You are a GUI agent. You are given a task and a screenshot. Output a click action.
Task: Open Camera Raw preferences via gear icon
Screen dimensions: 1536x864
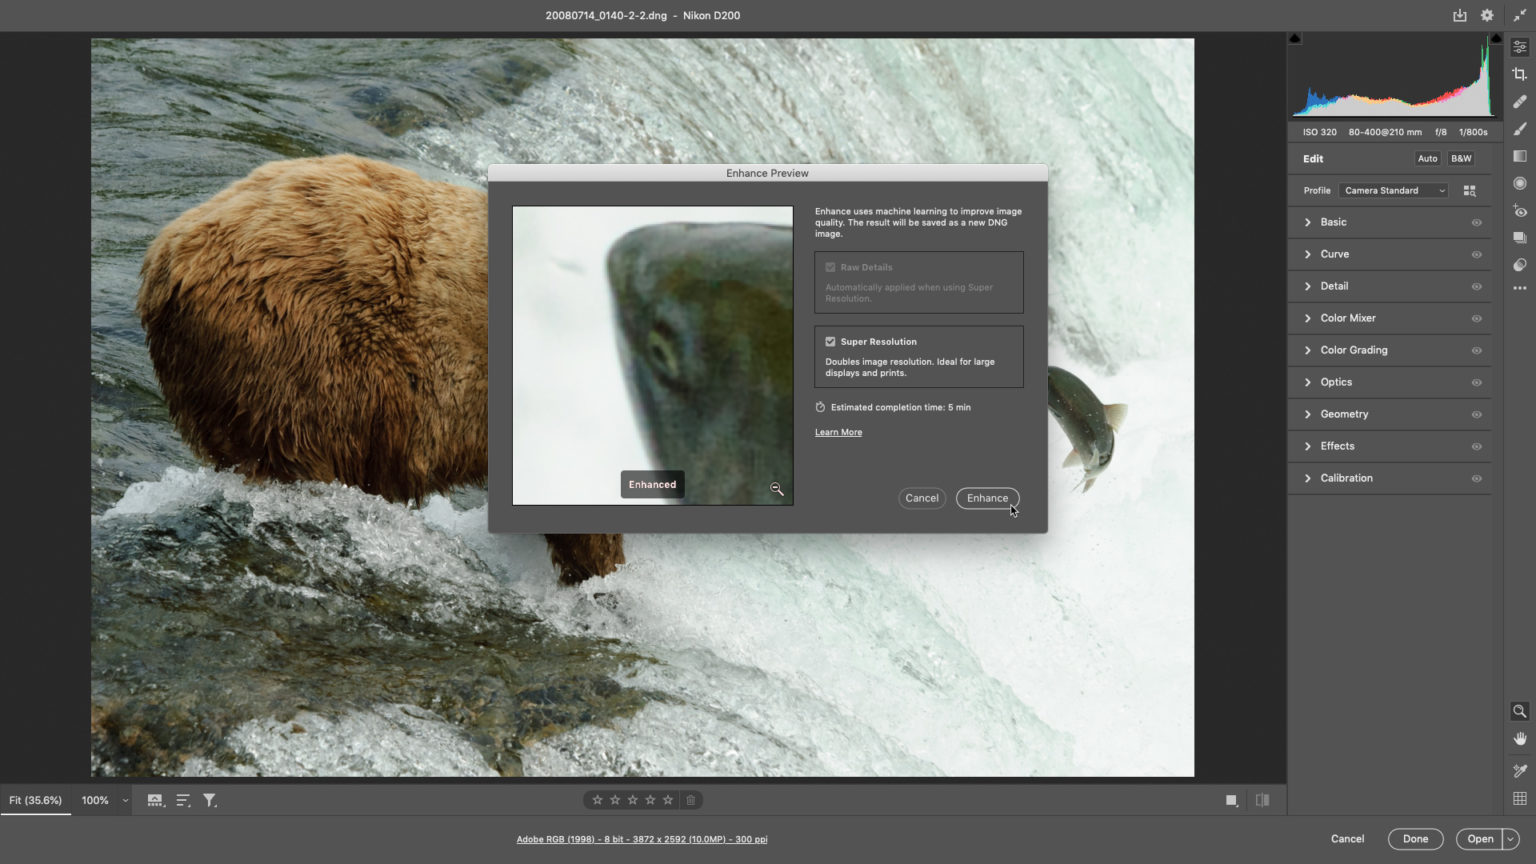[1486, 15]
